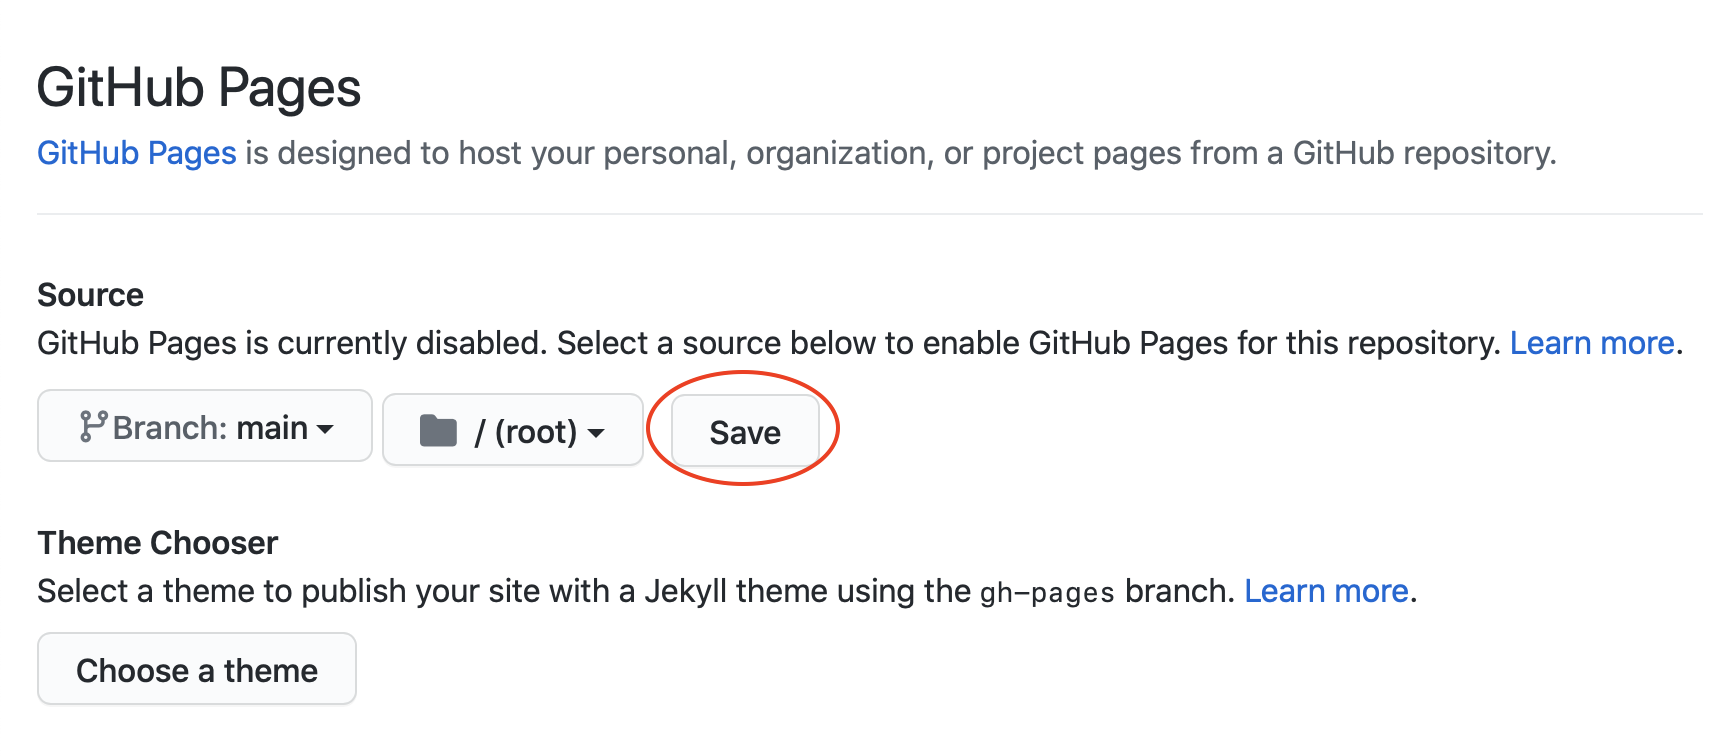Click the Source section heading
This screenshot has width=1734, height=756.
[91, 295]
